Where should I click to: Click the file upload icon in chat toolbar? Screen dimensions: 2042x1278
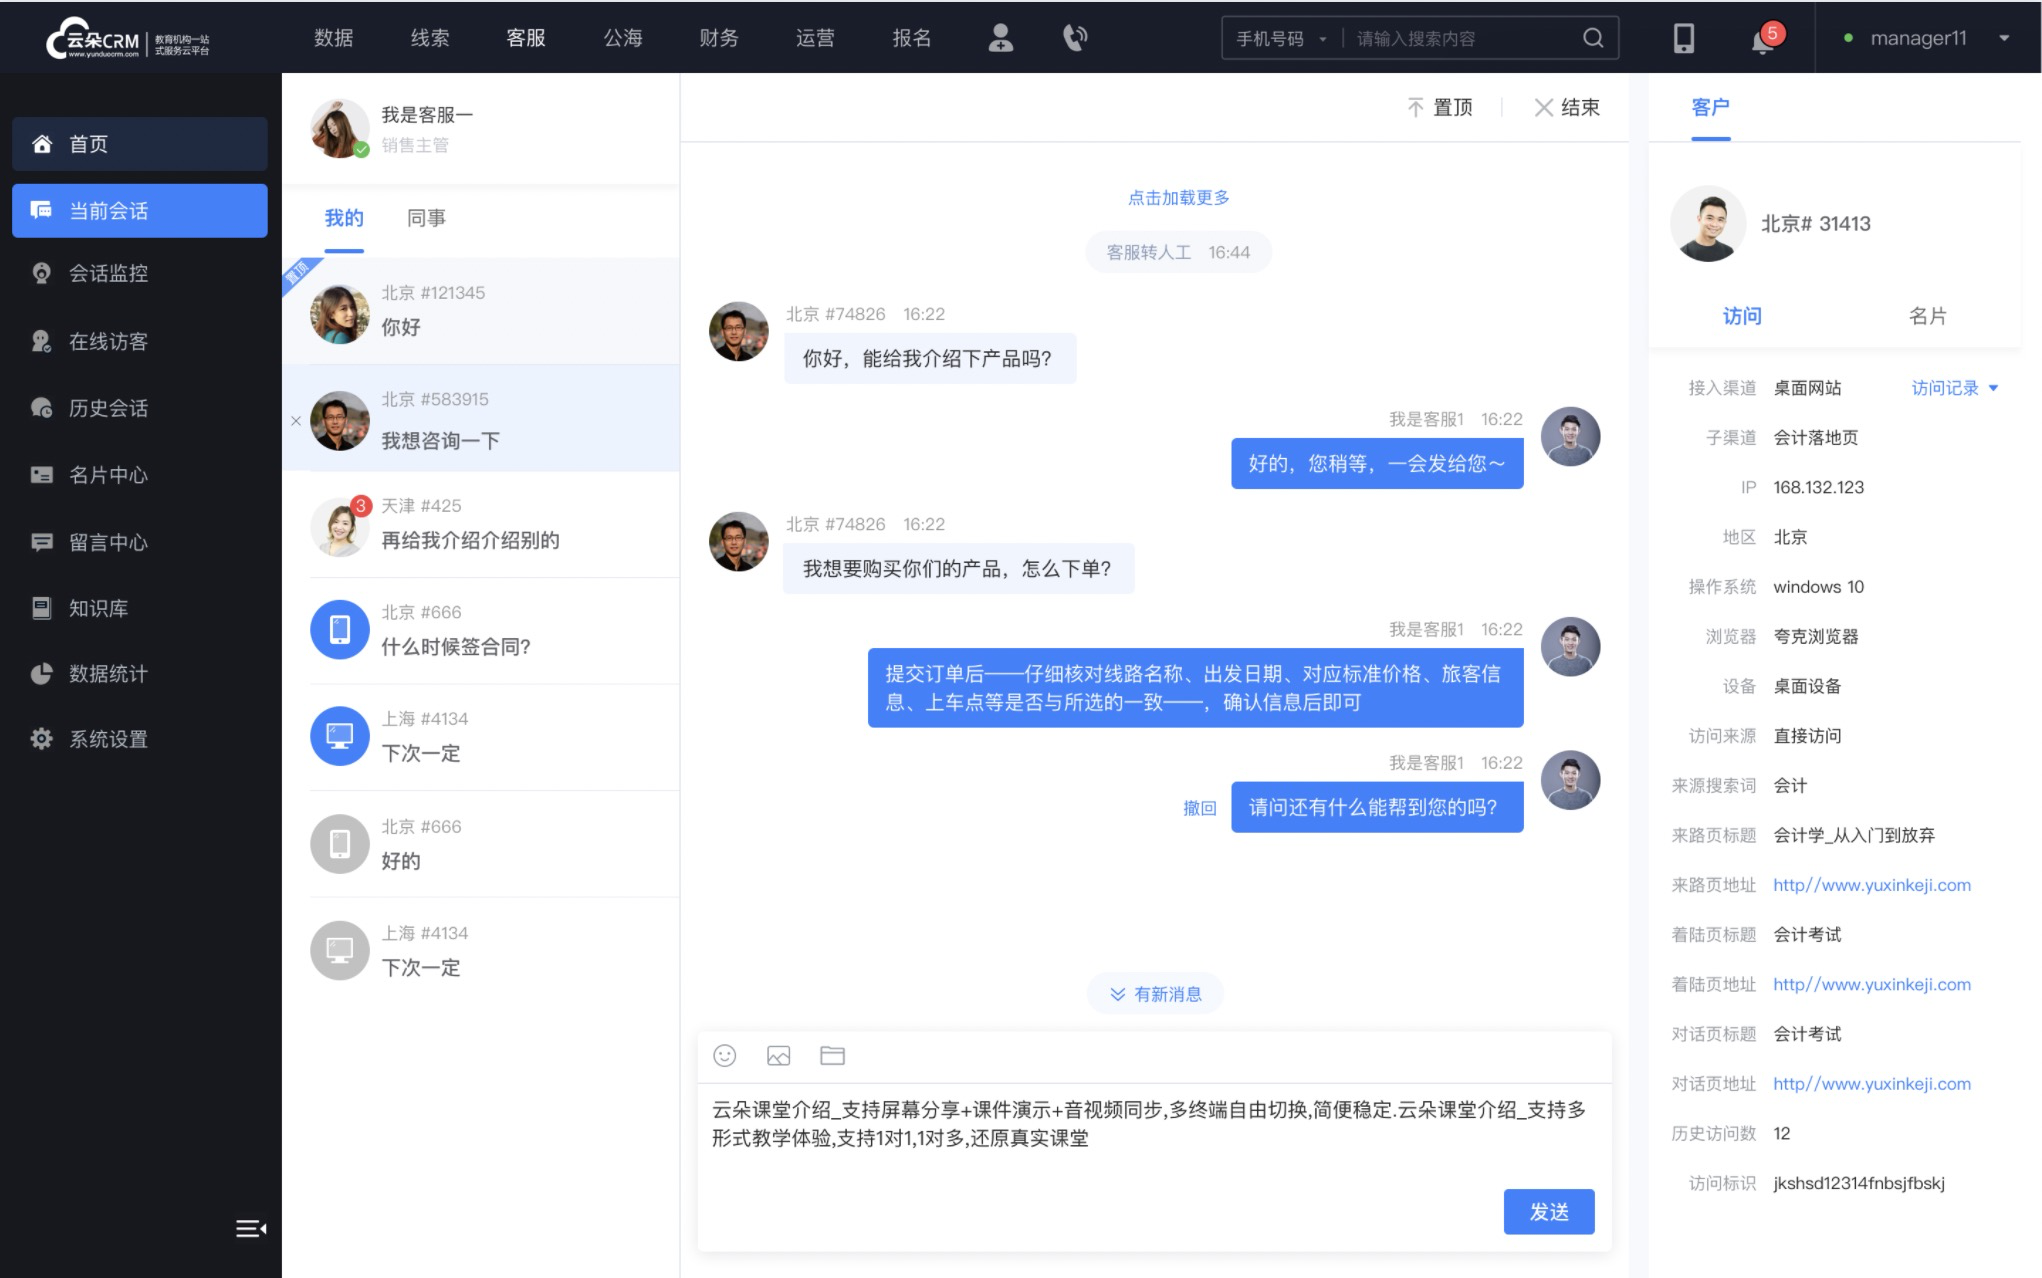tap(832, 1056)
